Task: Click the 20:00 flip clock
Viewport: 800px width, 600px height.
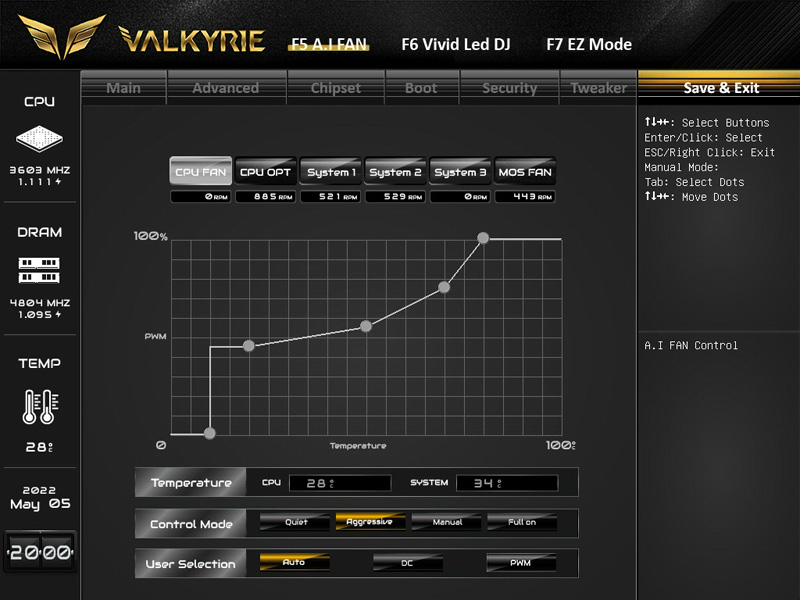Action: 40,552
